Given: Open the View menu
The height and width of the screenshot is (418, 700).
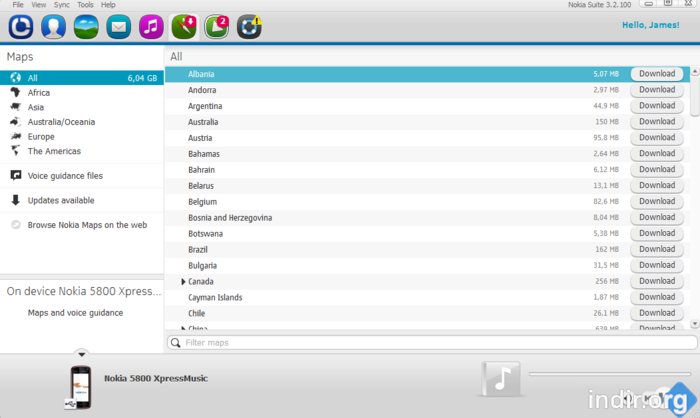Looking at the screenshot, I should tap(38, 5).
